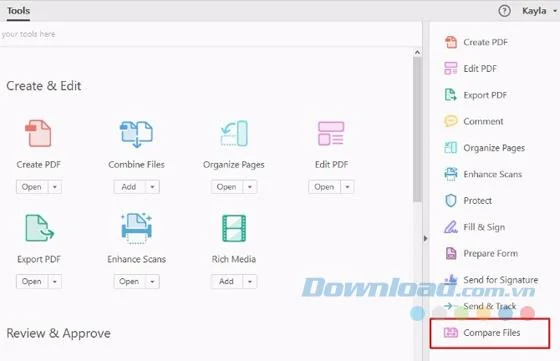Click the Export PDF large icon
Screen dimensions: 560x361
coord(39,228)
